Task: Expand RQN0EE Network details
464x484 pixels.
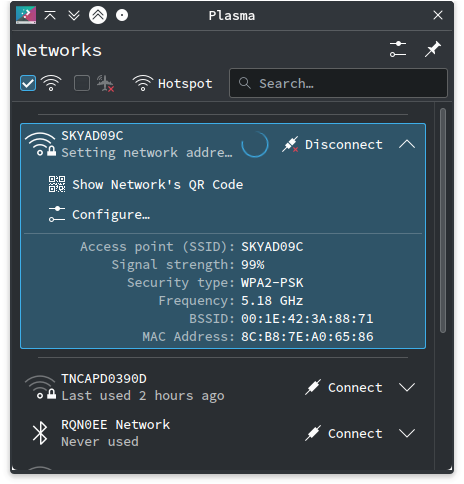Action: [407, 433]
